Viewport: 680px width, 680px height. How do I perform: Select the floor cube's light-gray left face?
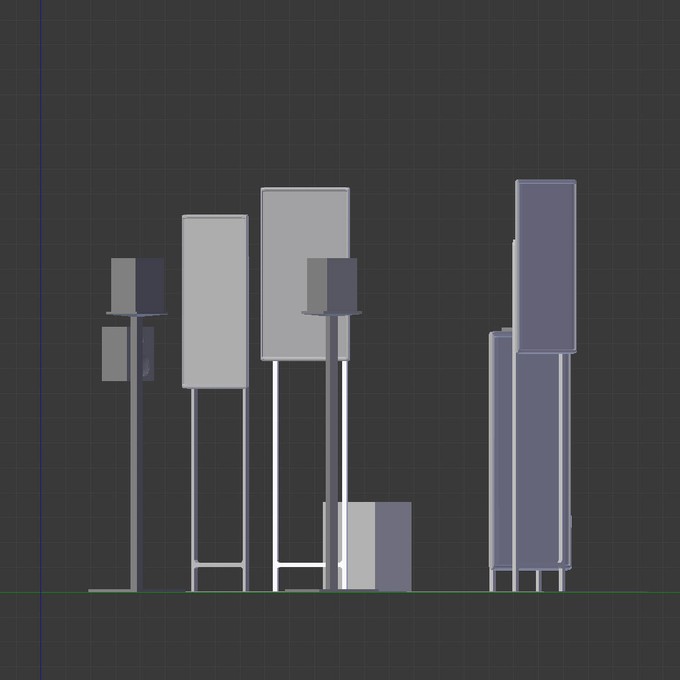(359, 546)
